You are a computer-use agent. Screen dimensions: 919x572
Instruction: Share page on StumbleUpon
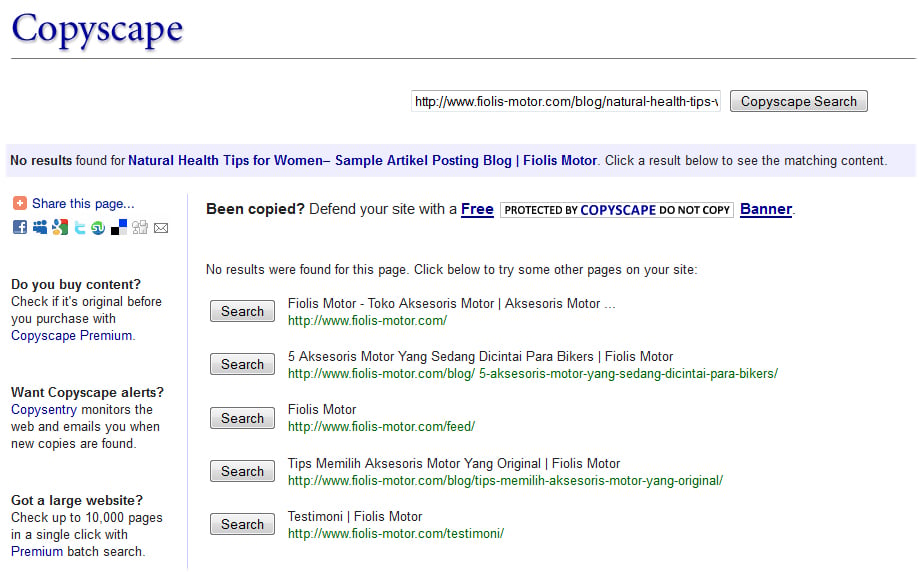pyautogui.click(x=98, y=227)
